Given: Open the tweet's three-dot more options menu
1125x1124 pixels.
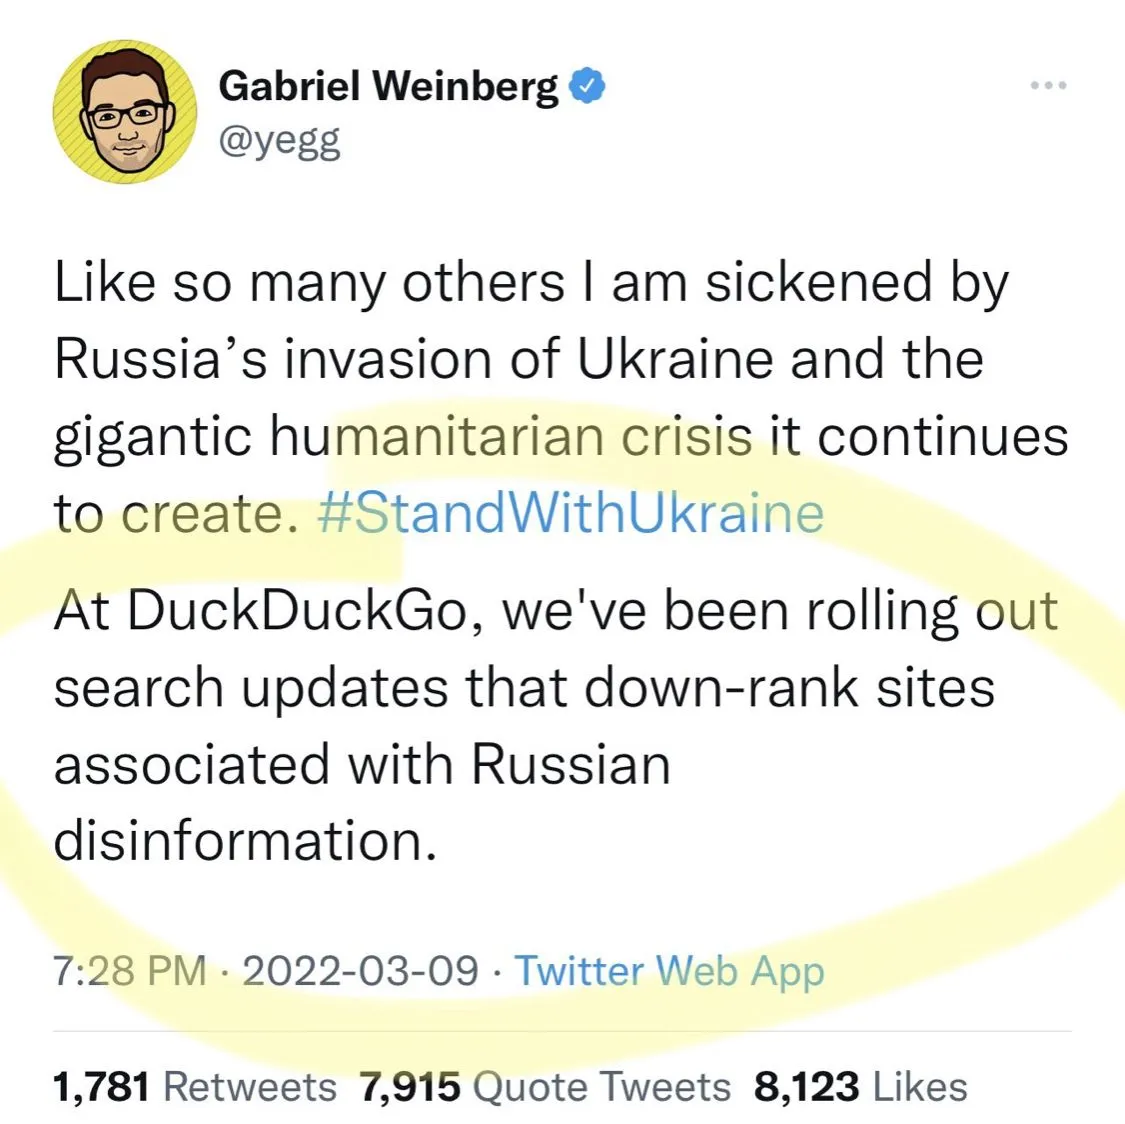Looking at the screenshot, I should pyautogui.click(x=1048, y=86).
